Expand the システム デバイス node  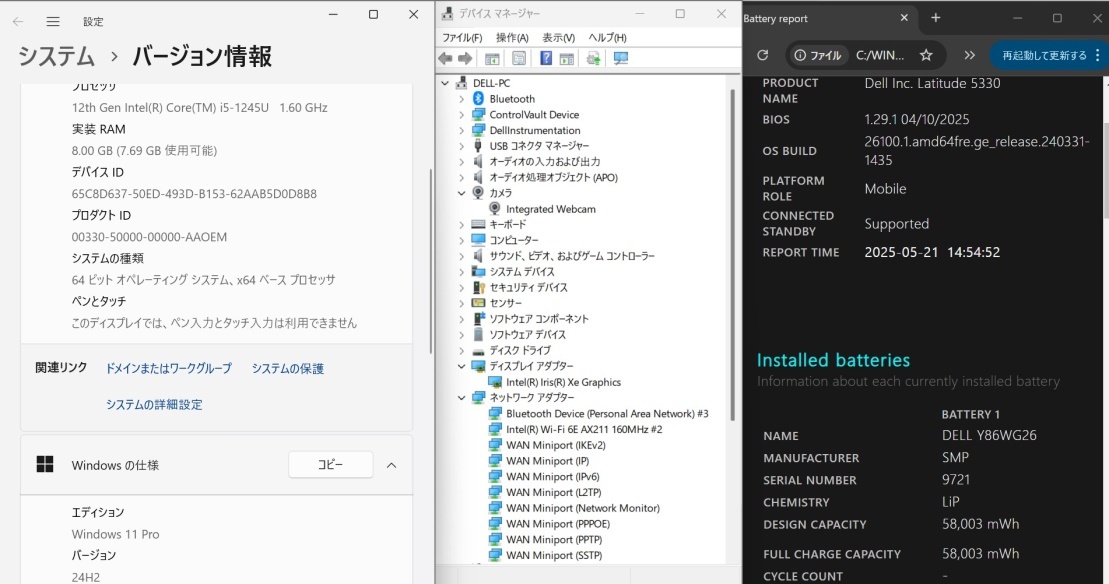[x=462, y=272]
